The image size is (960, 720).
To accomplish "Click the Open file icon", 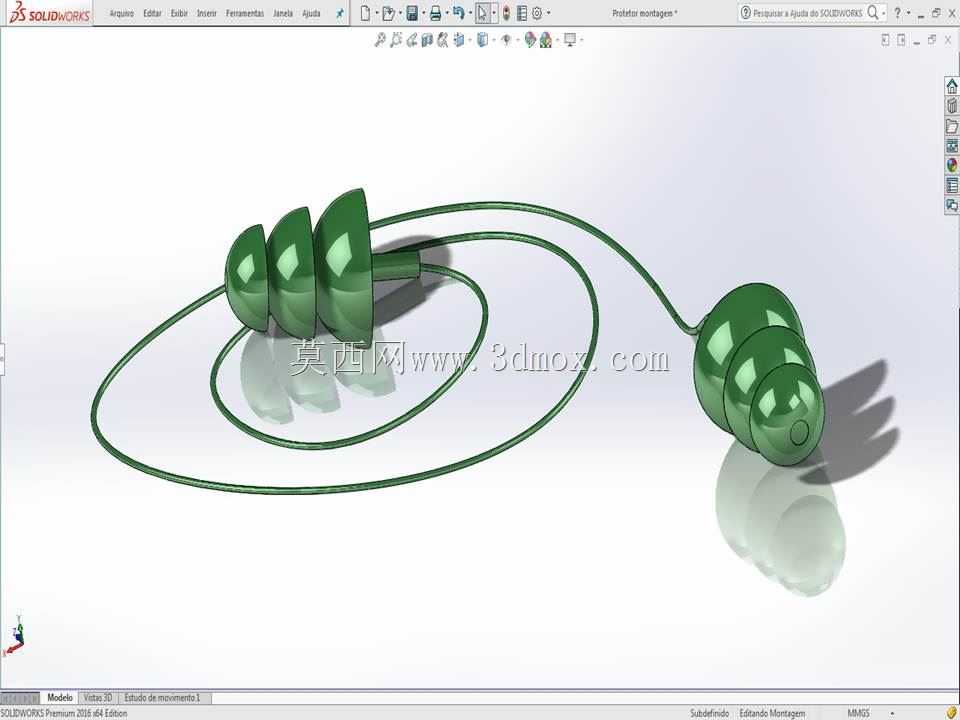I will (388, 13).
